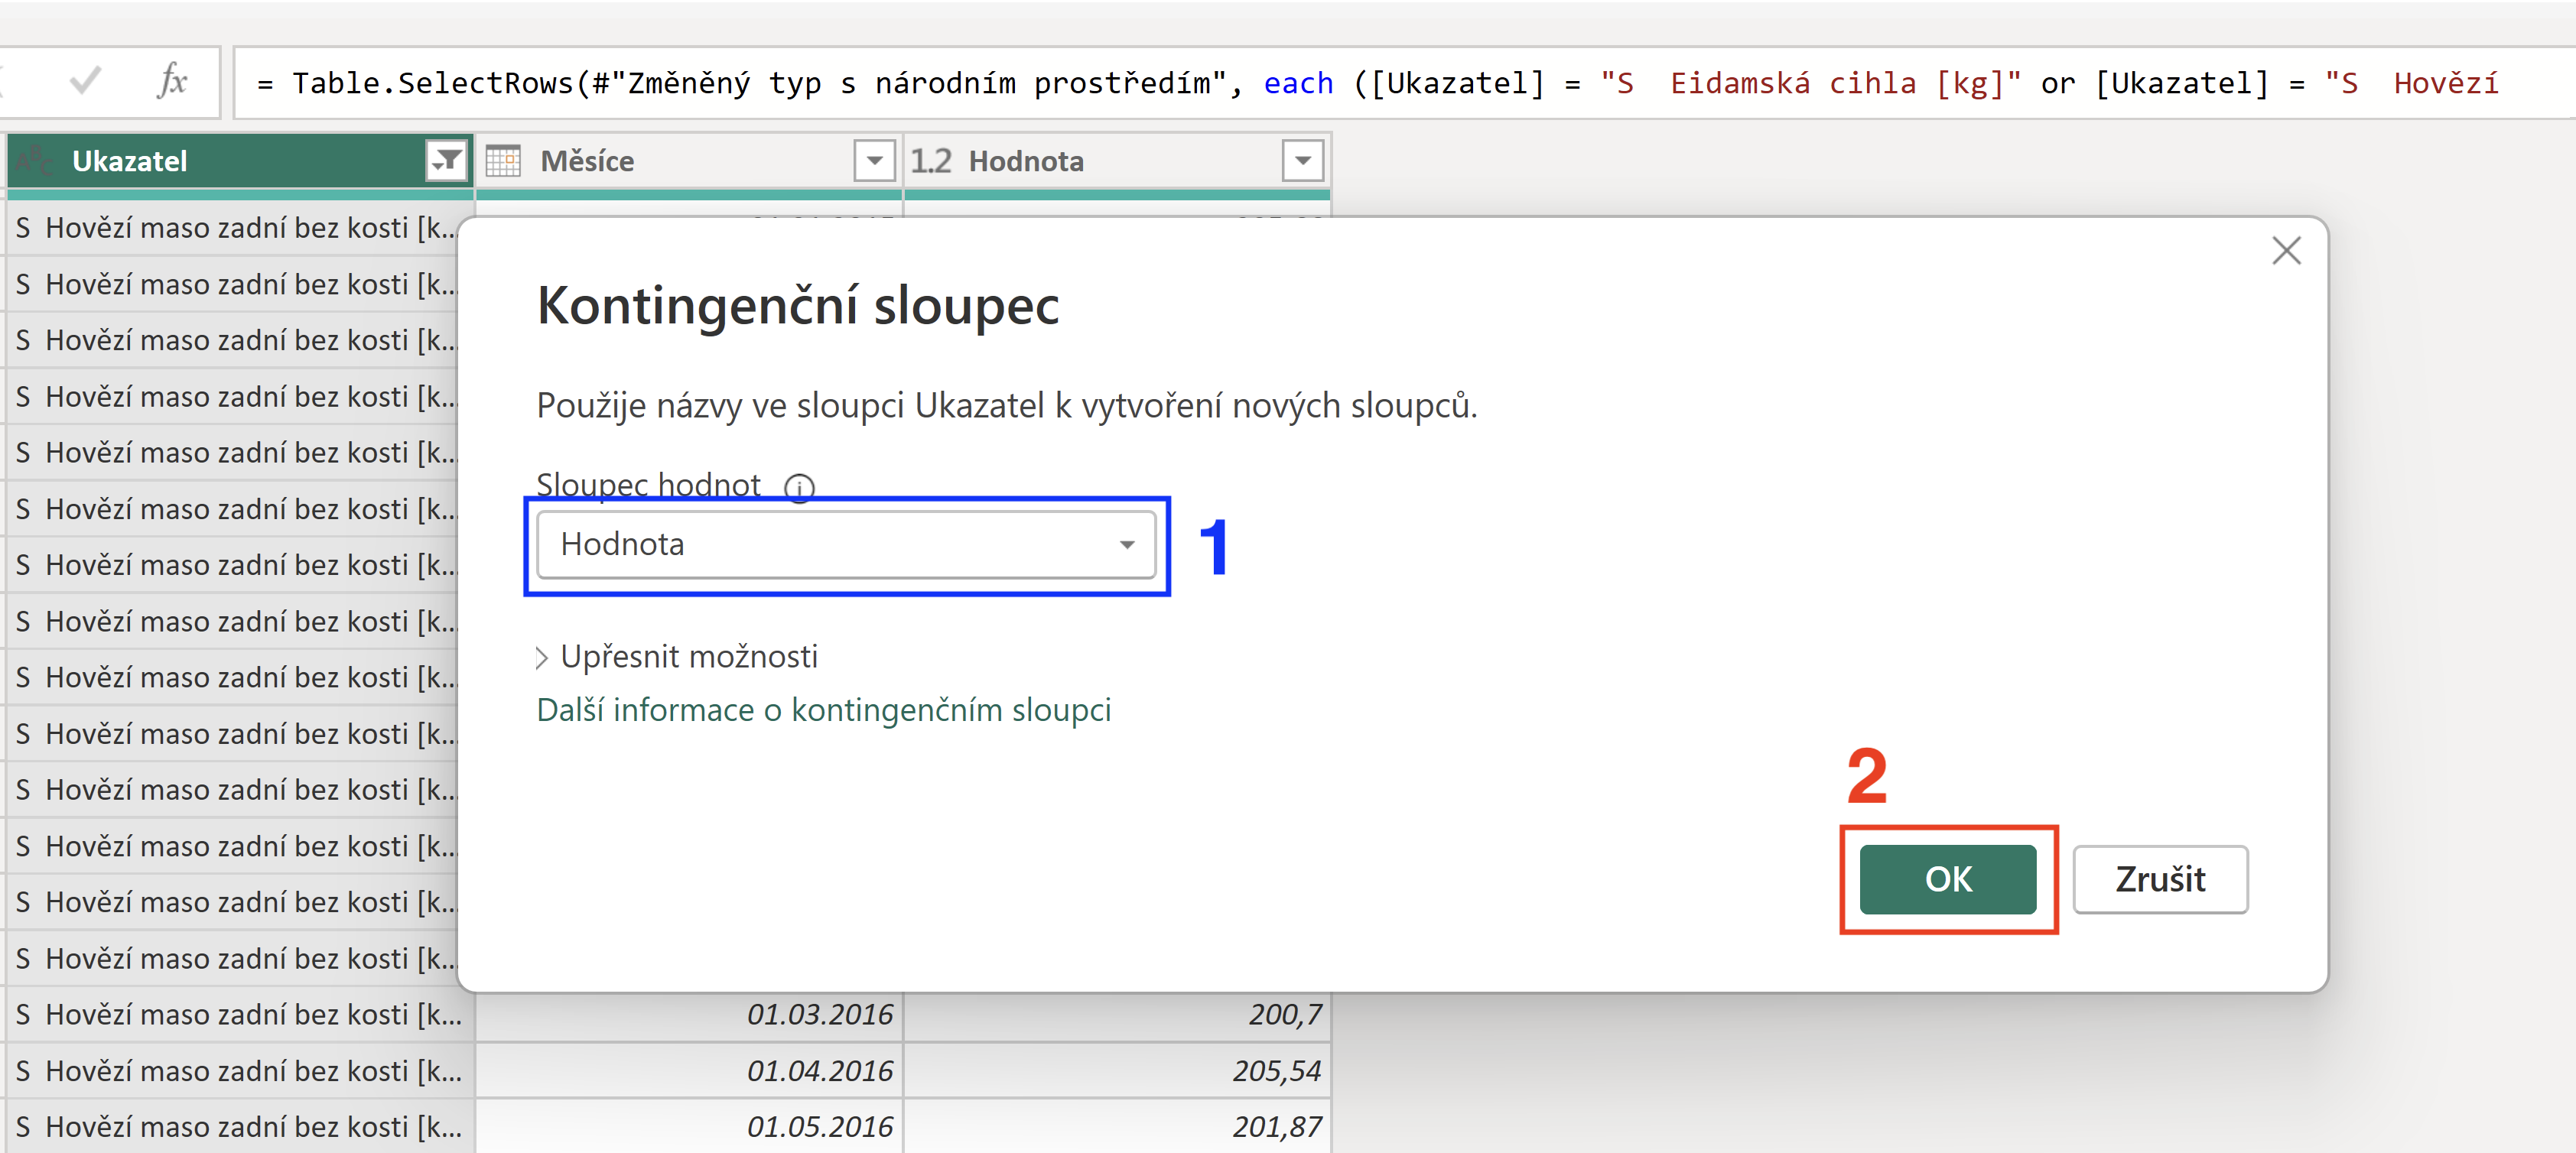Viewport: 2576px width, 1153px height.
Task: Open link Další informace o kontingenčním sloupci
Action: coord(823,710)
